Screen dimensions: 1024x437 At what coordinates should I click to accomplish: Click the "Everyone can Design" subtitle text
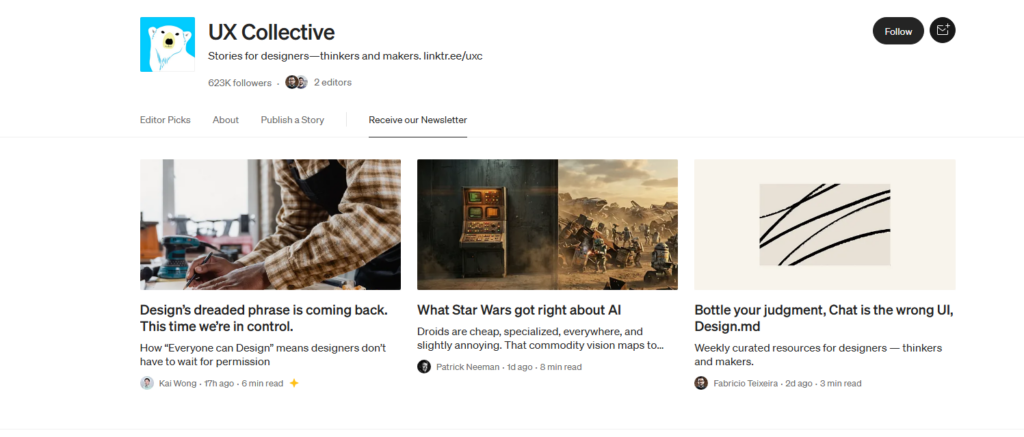[263, 355]
